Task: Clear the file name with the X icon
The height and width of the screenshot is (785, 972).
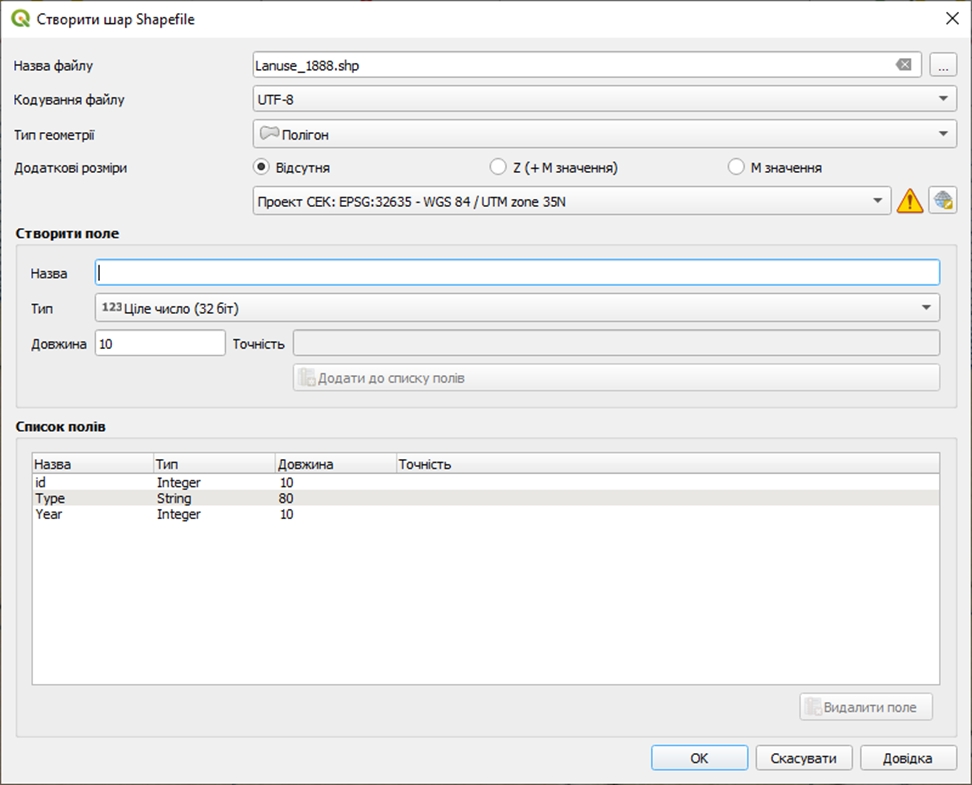Action: [903, 65]
